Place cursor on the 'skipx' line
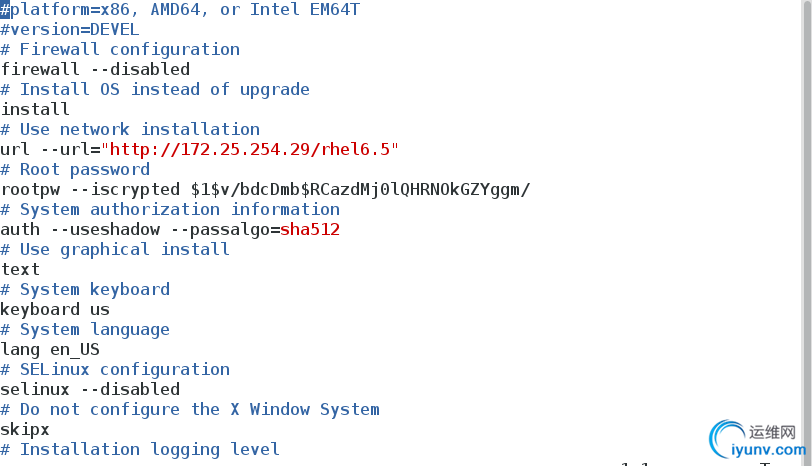 pos(25,430)
